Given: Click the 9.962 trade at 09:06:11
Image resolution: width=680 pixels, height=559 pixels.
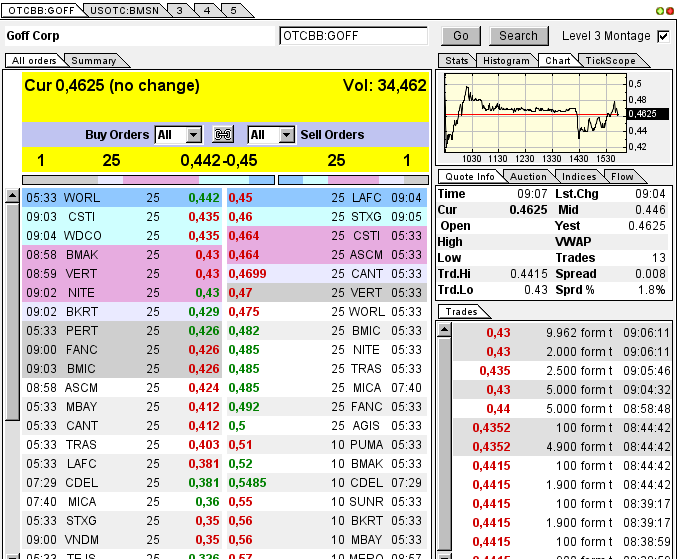Looking at the screenshot, I should pyautogui.click(x=562, y=333).
